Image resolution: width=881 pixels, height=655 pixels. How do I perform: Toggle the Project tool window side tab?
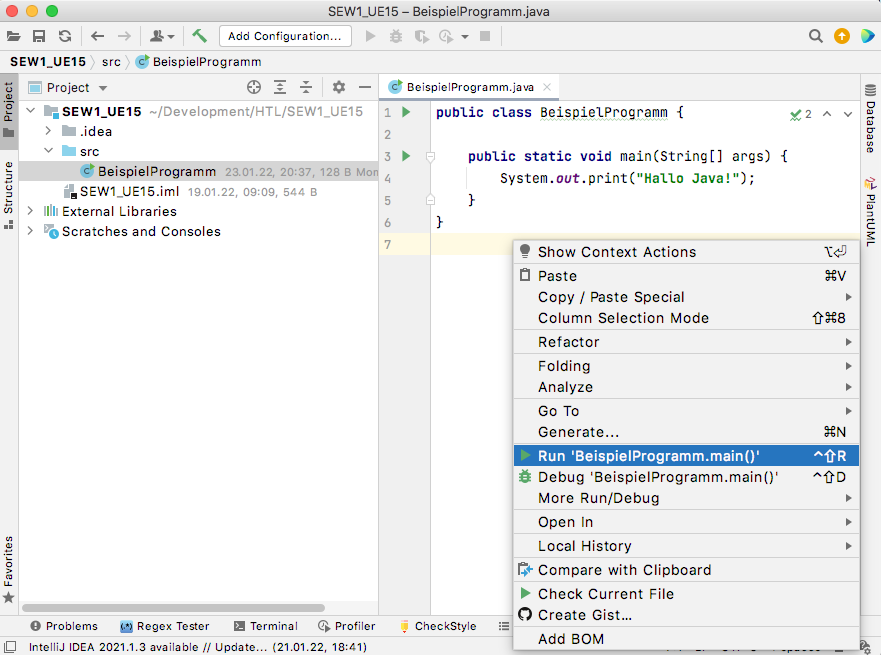[8, 110]
